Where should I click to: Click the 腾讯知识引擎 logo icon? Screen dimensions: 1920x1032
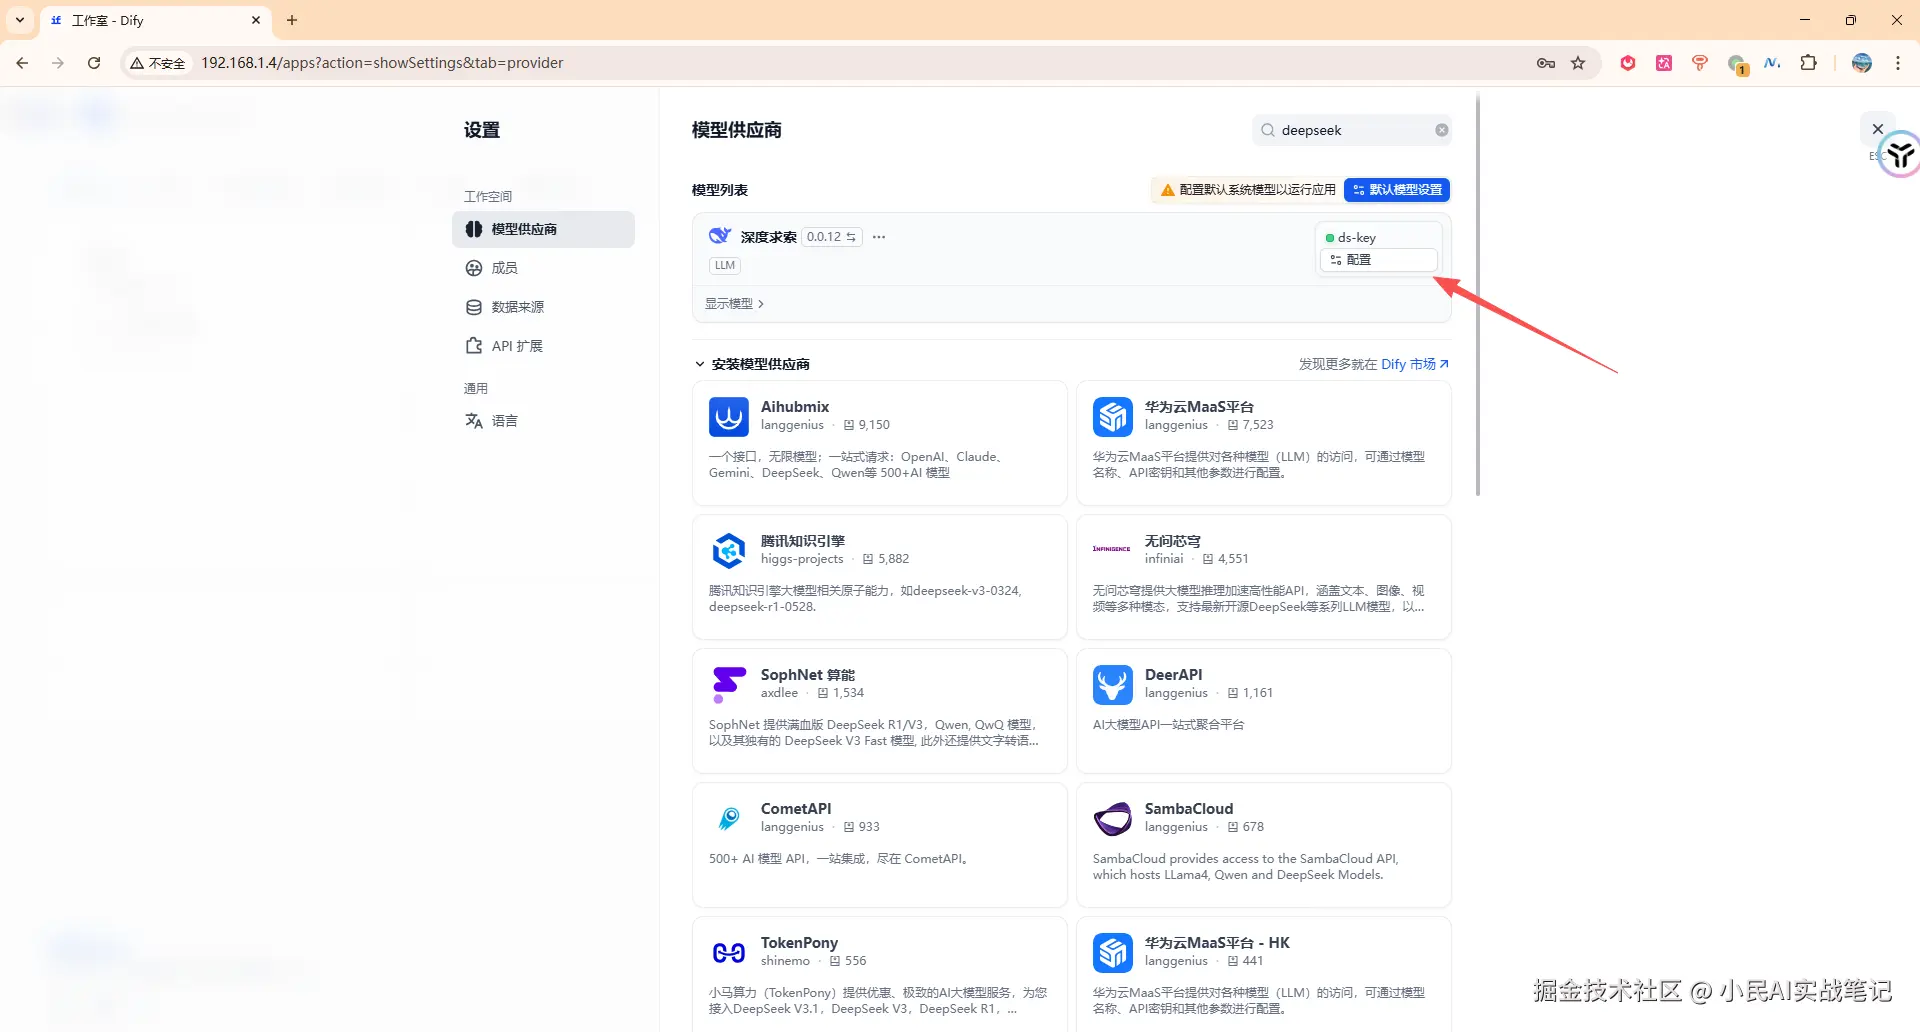(729, 551)
